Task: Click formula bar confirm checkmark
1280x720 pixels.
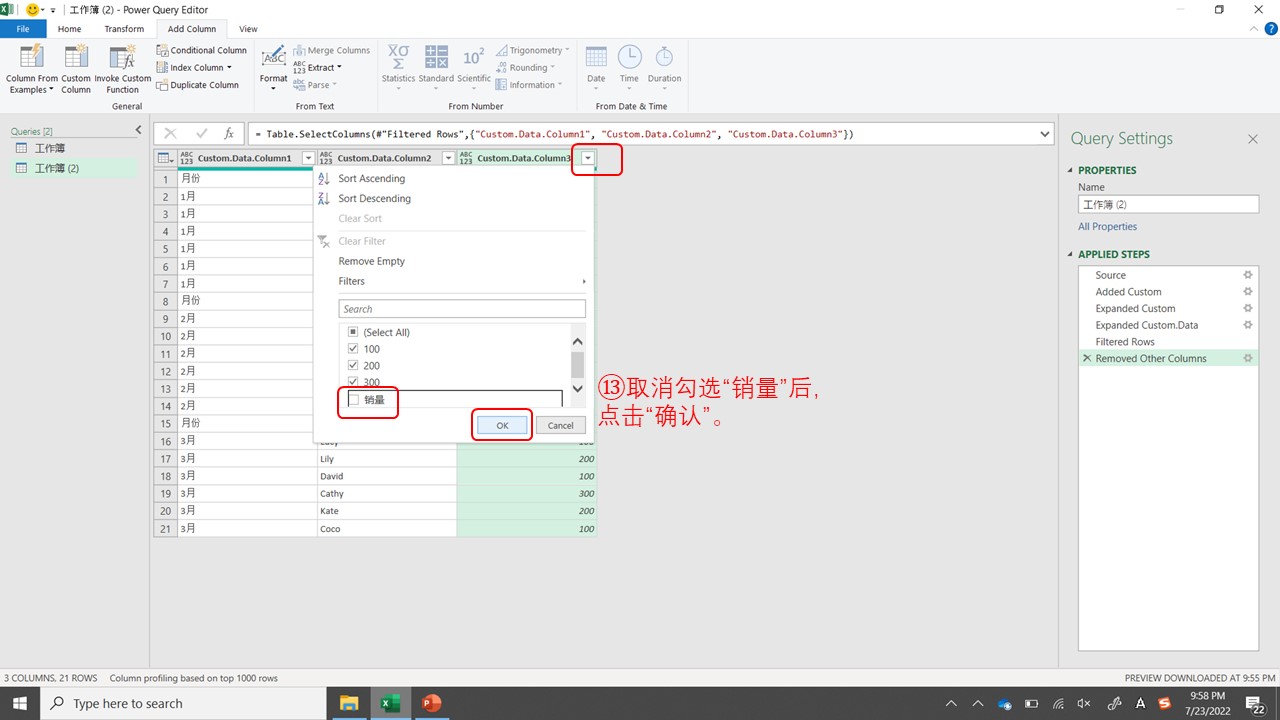Action: (201, 134)
